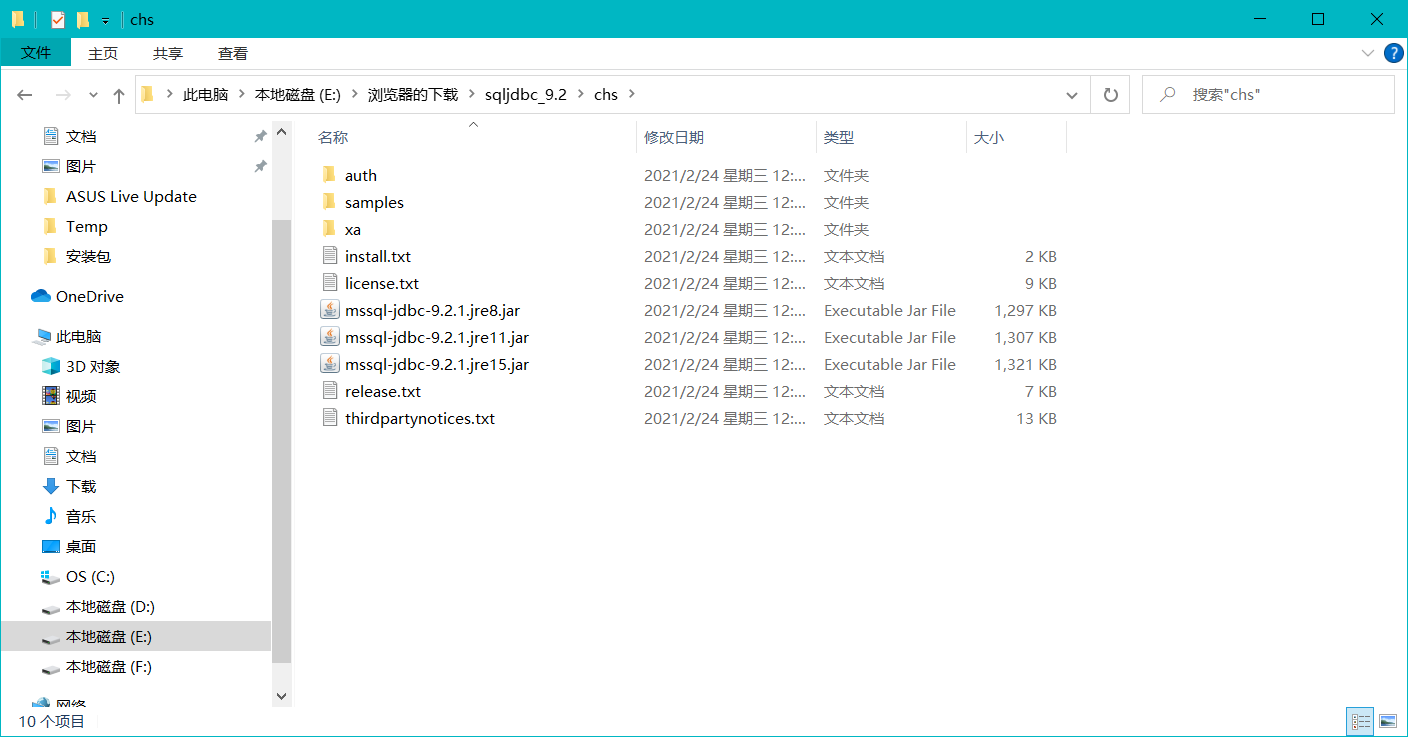Customize quick access toolbar dropdown
Screen dimensions: 1408x737
[105, 21]
